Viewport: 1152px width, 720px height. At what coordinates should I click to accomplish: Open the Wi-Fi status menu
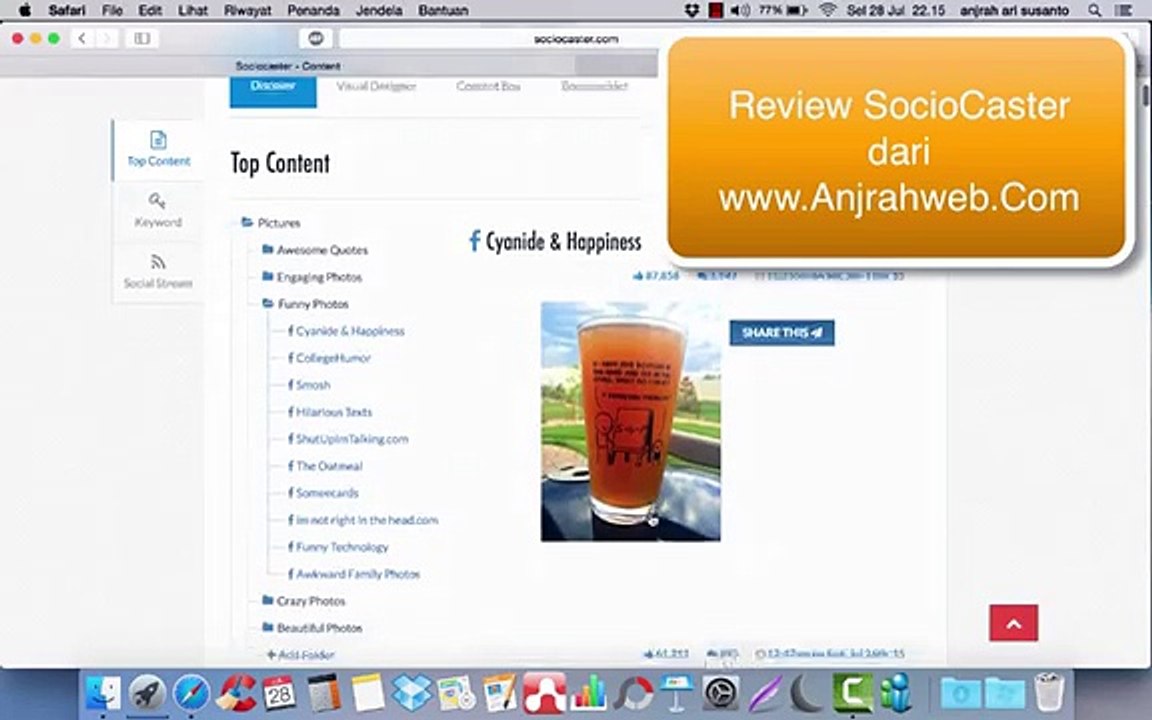click(828, 10)
